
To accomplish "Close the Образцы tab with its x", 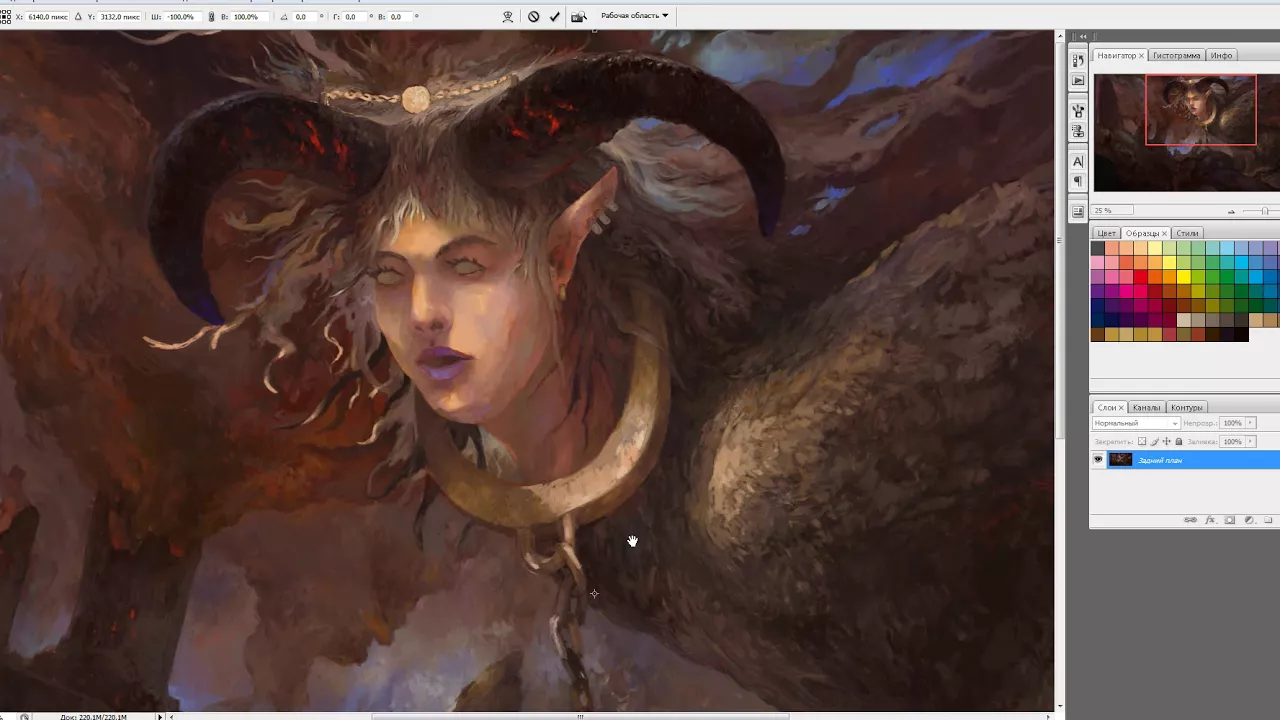I will click(1164, 233).
